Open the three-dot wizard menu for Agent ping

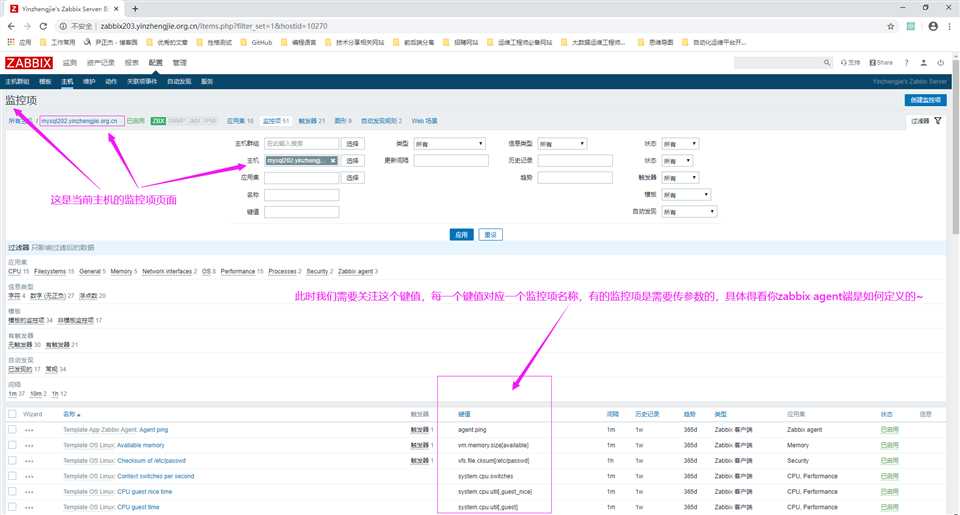pyautogui.click(x=29, y=430)
